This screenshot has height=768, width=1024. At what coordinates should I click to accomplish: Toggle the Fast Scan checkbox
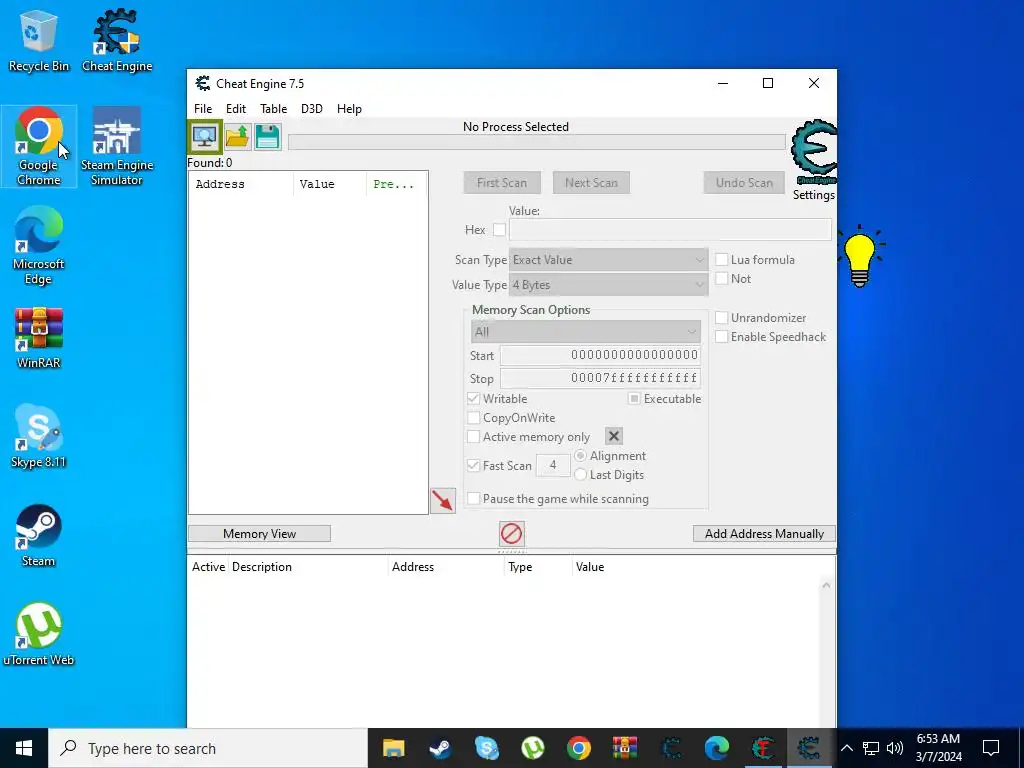[473, 466]
